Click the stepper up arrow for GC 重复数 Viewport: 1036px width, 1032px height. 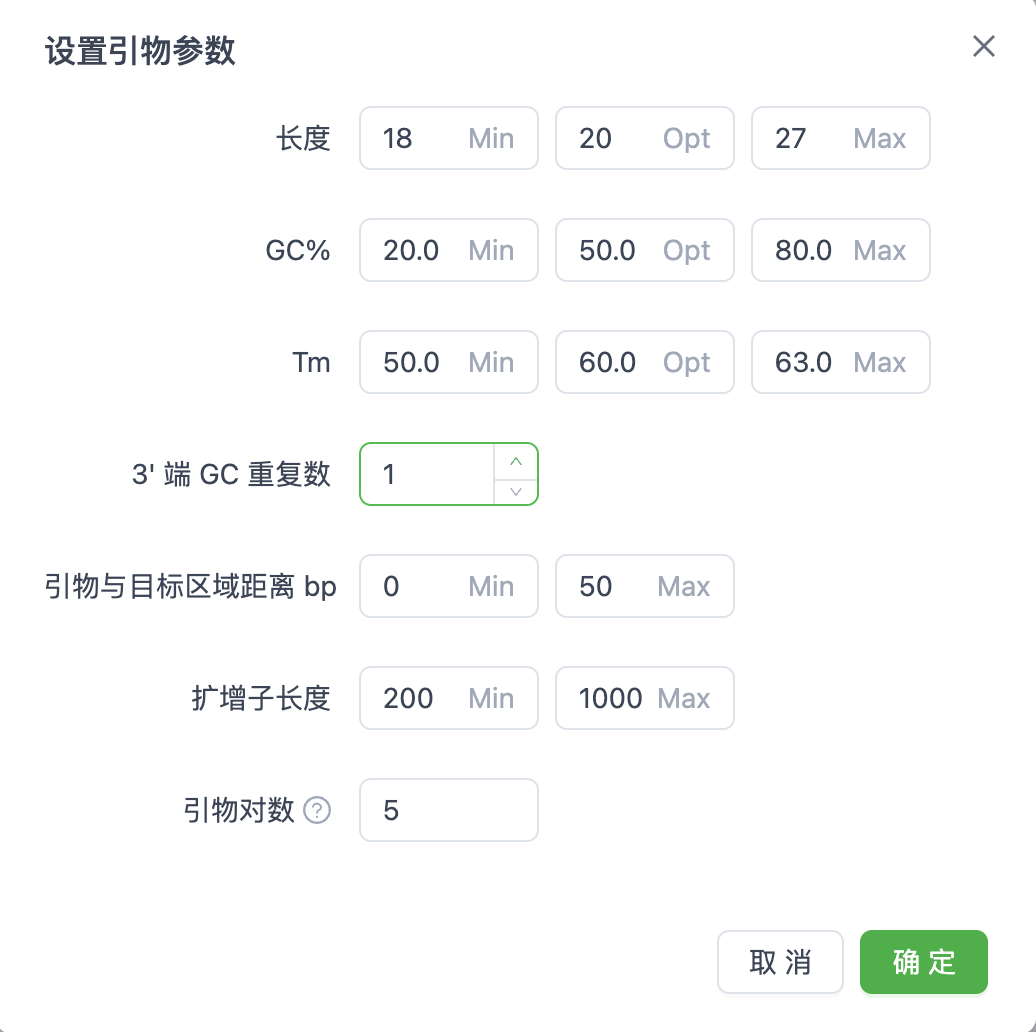click(515, 461)
